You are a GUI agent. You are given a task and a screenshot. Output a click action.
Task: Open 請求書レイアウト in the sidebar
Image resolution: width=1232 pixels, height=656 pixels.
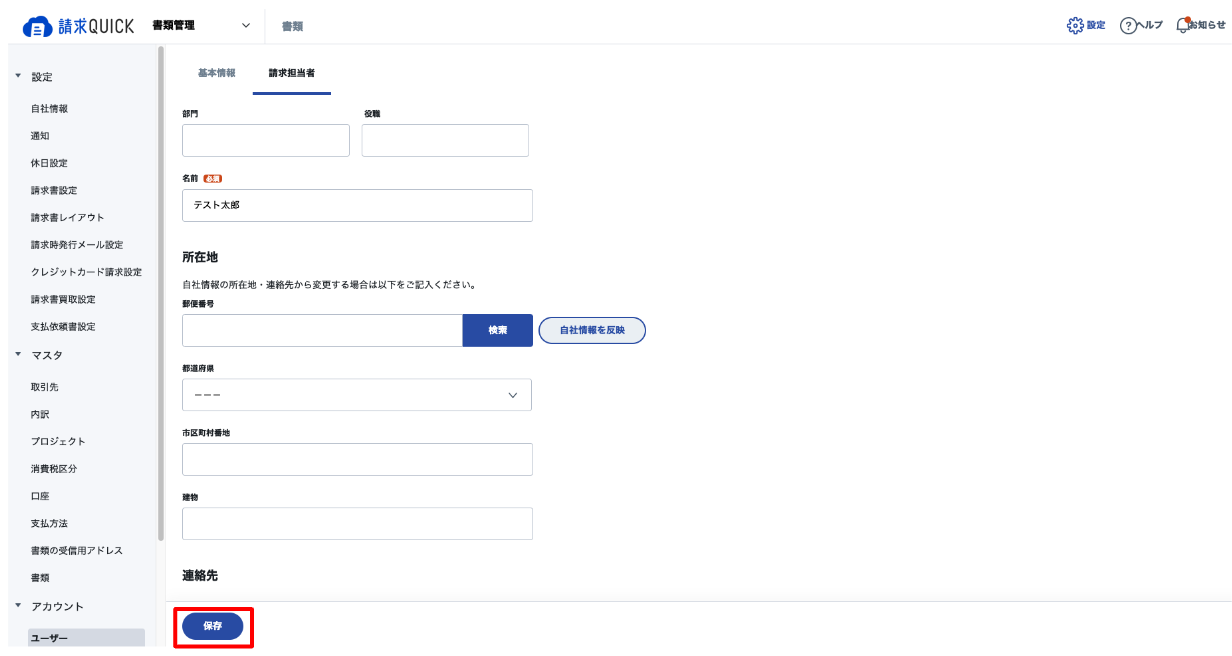coord(67,217)
